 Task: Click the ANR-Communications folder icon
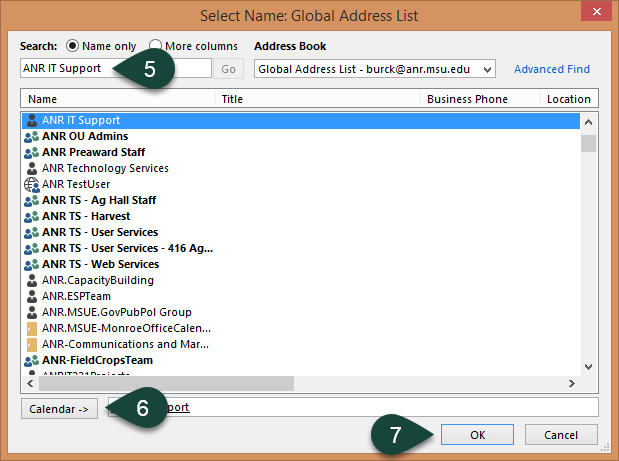(x=31, y=344)
